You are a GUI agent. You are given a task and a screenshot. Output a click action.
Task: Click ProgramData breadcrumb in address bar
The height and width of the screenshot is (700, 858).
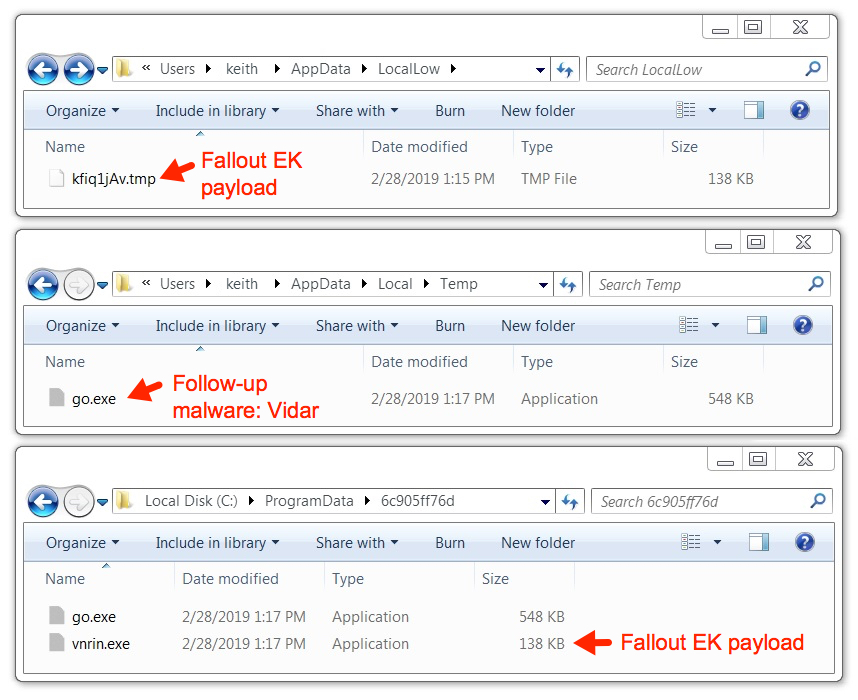[x=309, y=501]
